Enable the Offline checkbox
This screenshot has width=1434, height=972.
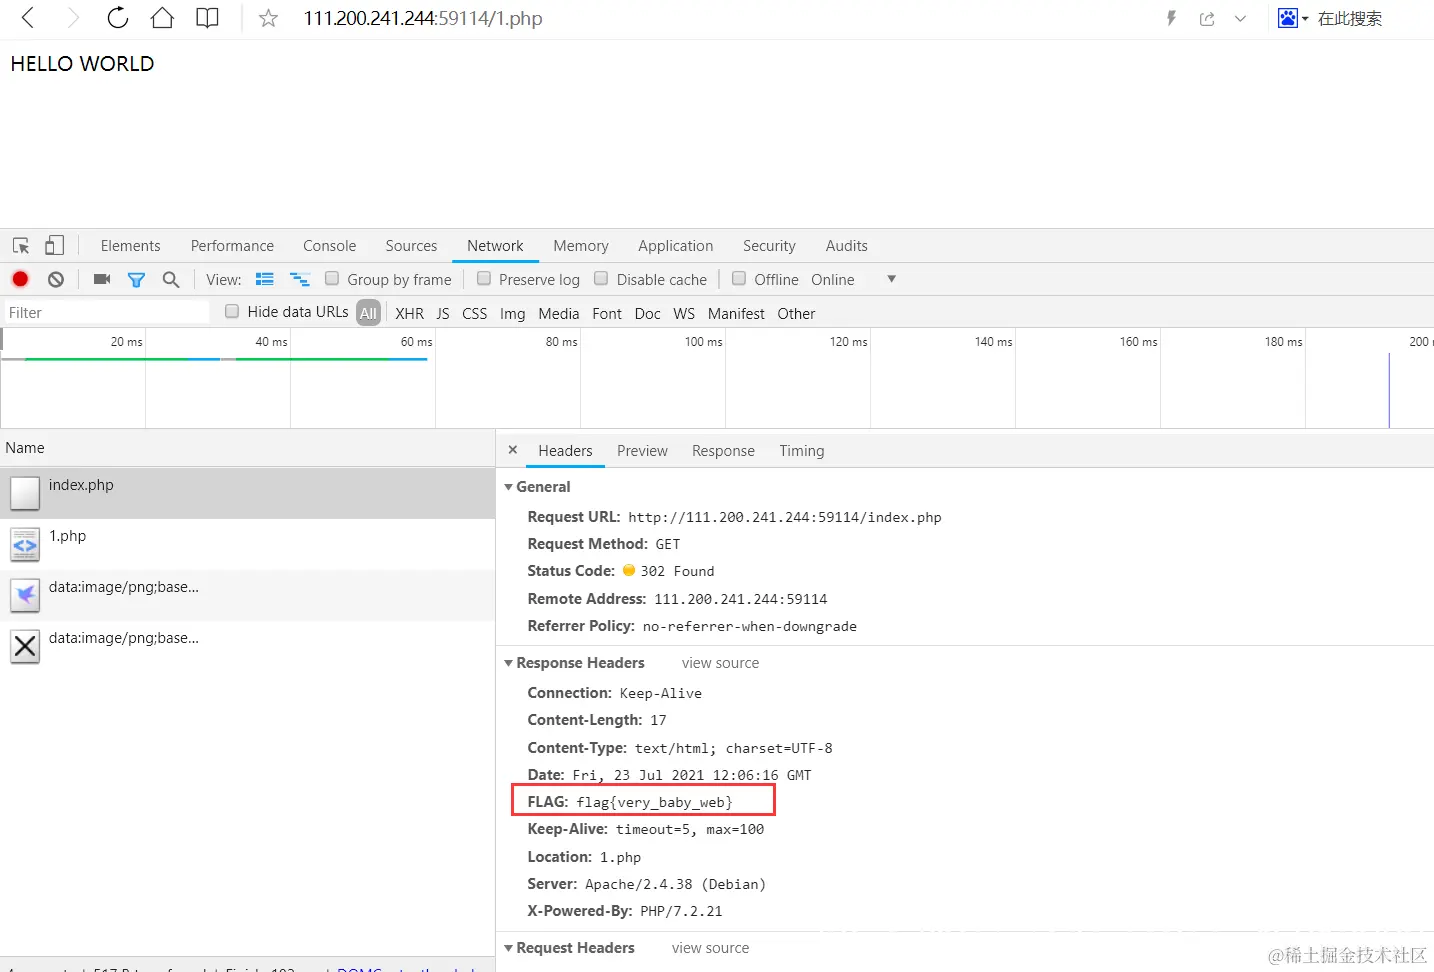[x=739, y=279]
